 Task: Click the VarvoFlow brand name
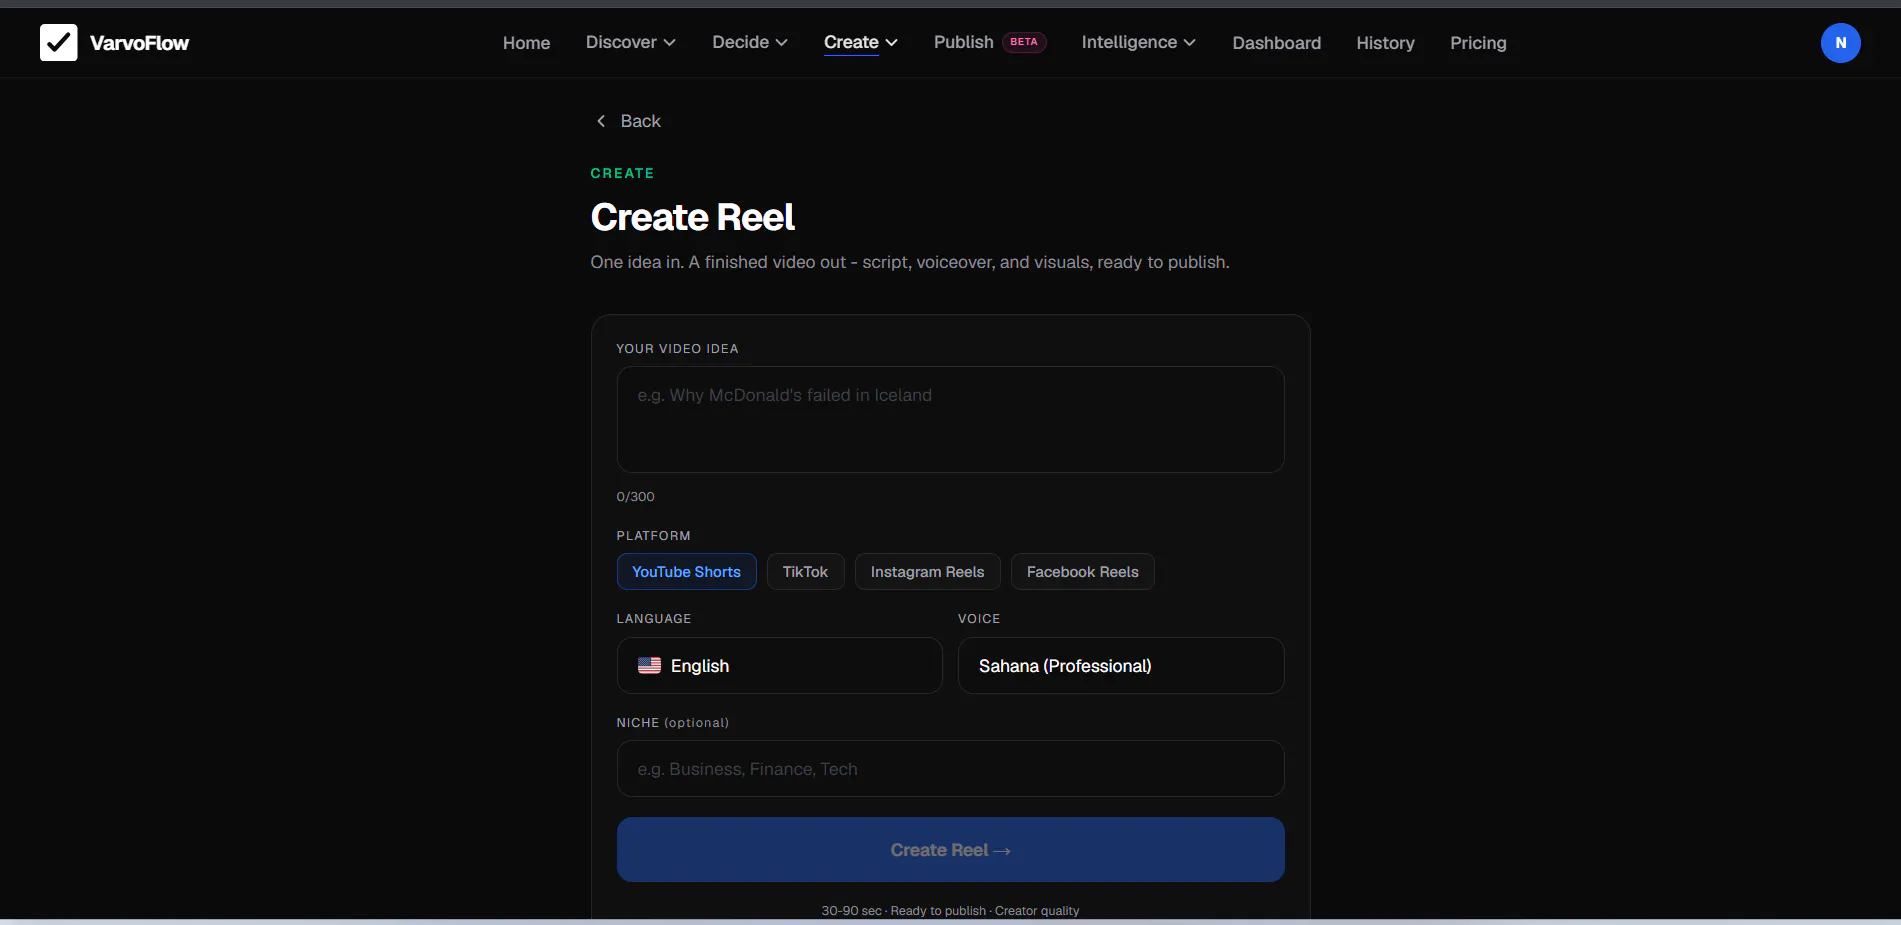click(x=139, y=43)
